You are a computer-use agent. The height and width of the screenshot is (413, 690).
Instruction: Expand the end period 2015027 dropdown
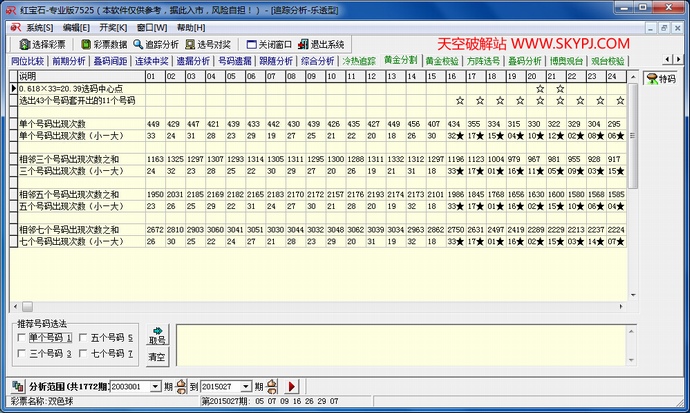pos(246,386)
